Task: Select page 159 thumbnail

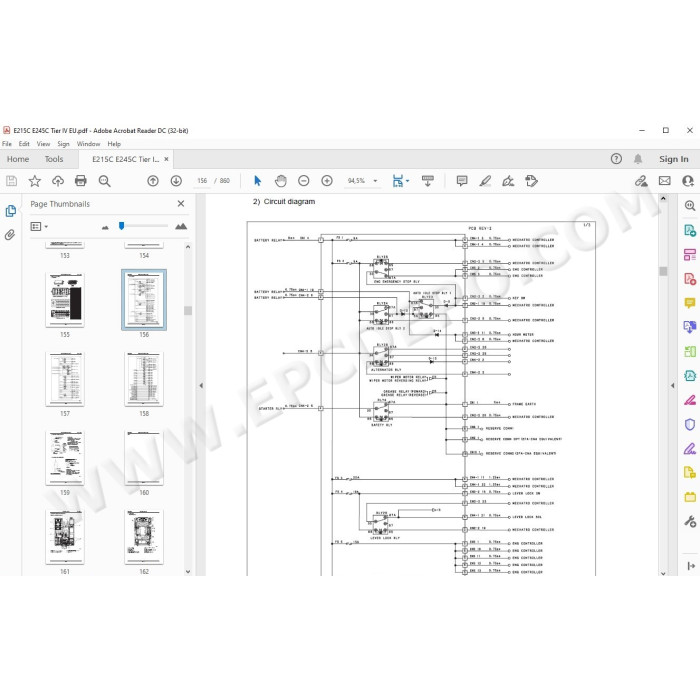Action: coord(65,458)
